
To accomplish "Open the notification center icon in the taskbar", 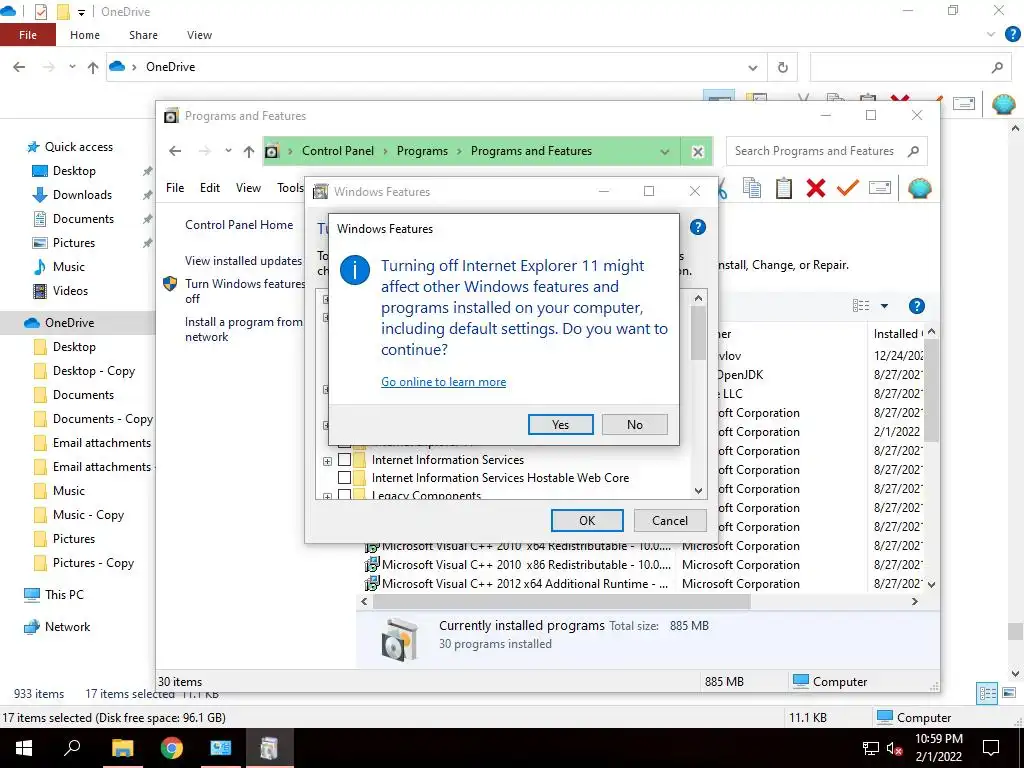I will [991, 748].
